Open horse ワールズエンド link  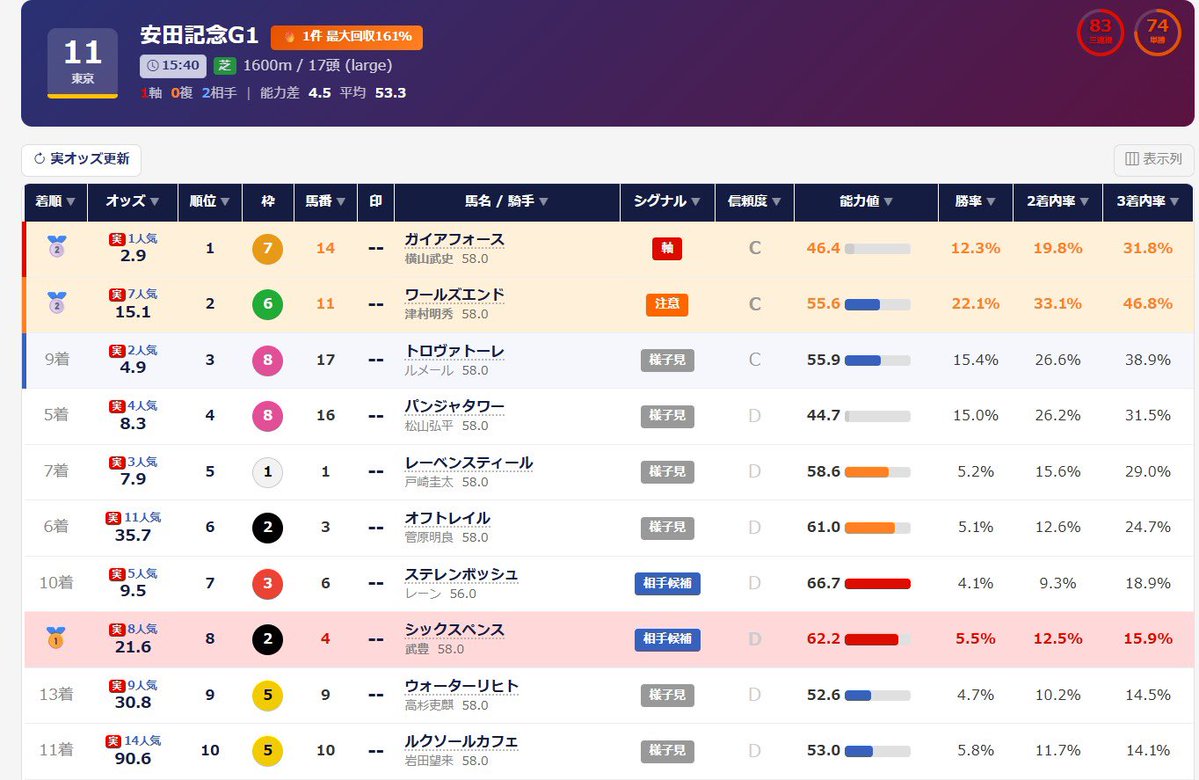tap(454, 295)
